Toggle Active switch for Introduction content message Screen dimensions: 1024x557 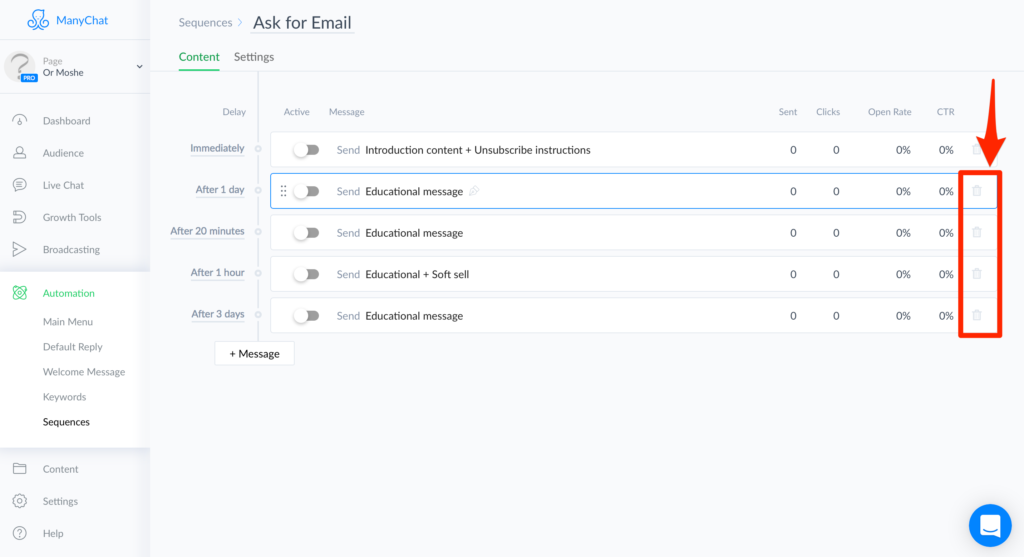pos(306,150)
